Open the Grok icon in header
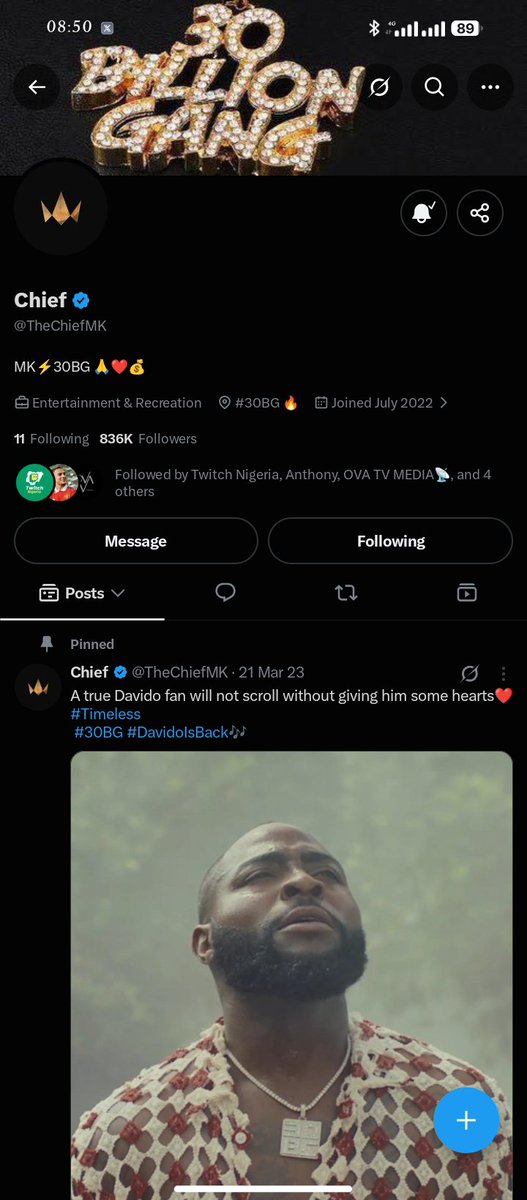Image resolution: width=527 pixels, height=1200 pixels. [379, 88]
